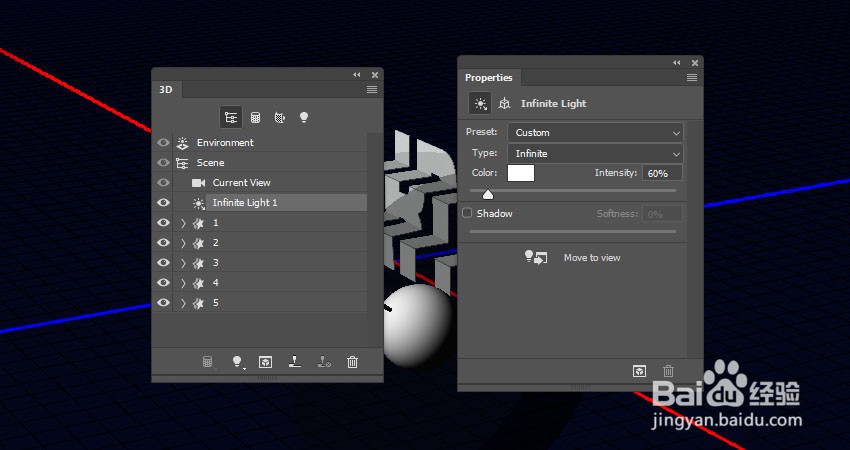Close the Properties panel
Viewport: 850px width, 450px height.
click(695, 63)
